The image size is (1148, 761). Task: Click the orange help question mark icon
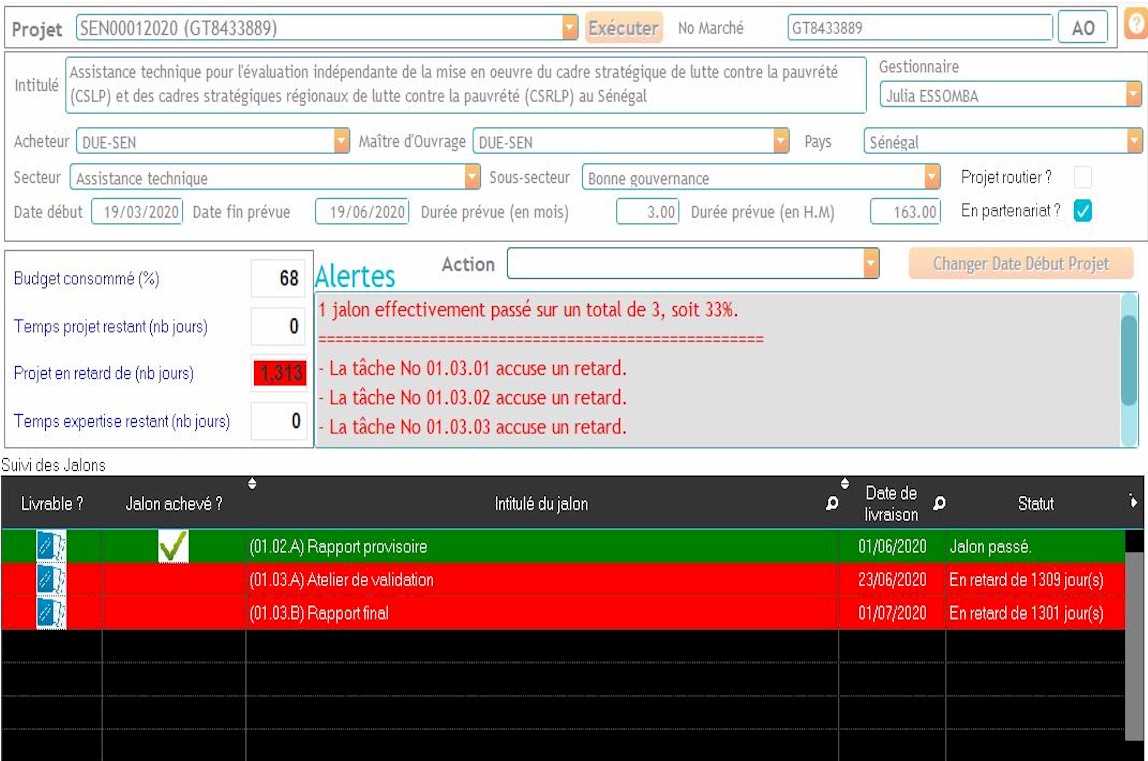click(x=1136, y=26)
